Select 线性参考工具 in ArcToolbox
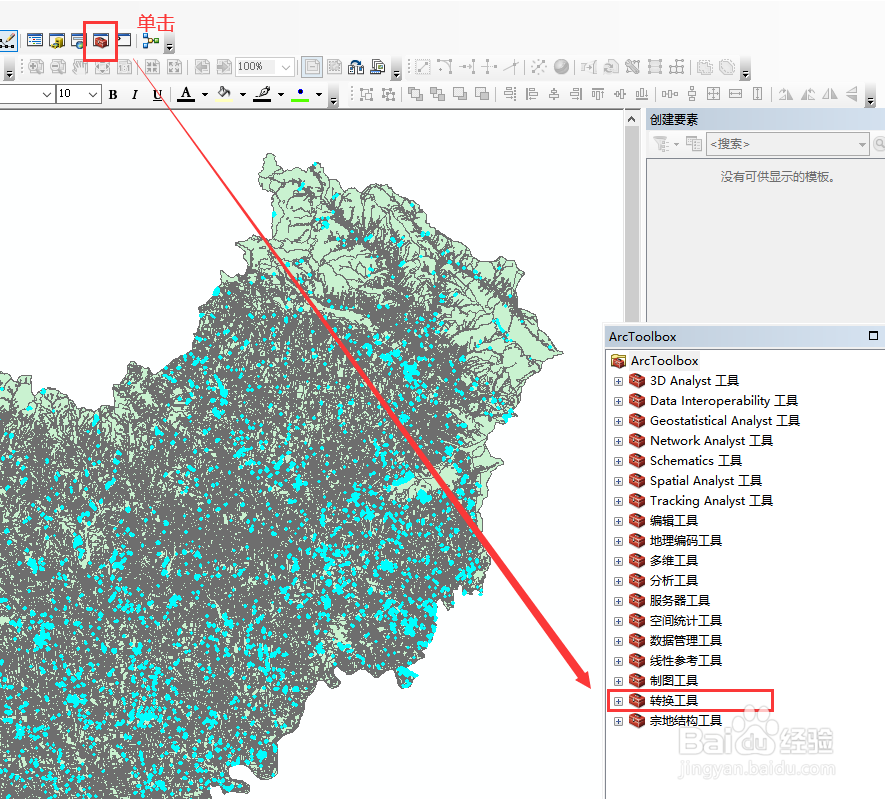Viewport: 885px width, 799px height. pos(685,661)
